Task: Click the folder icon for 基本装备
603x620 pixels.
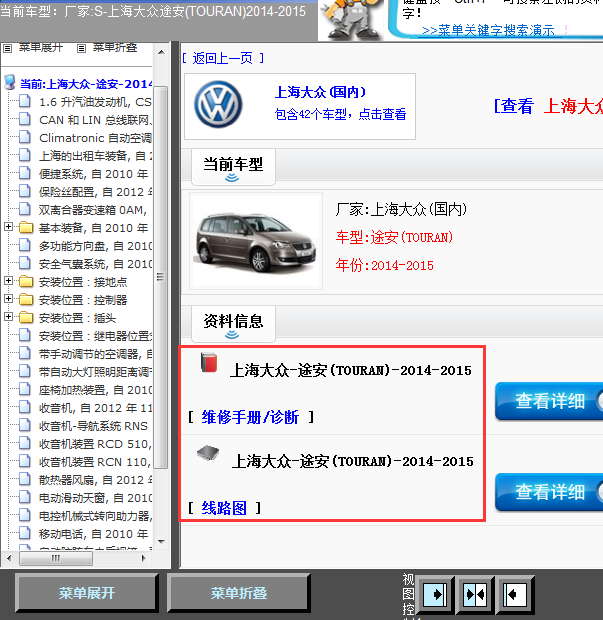Action: (x=26, y=228)
